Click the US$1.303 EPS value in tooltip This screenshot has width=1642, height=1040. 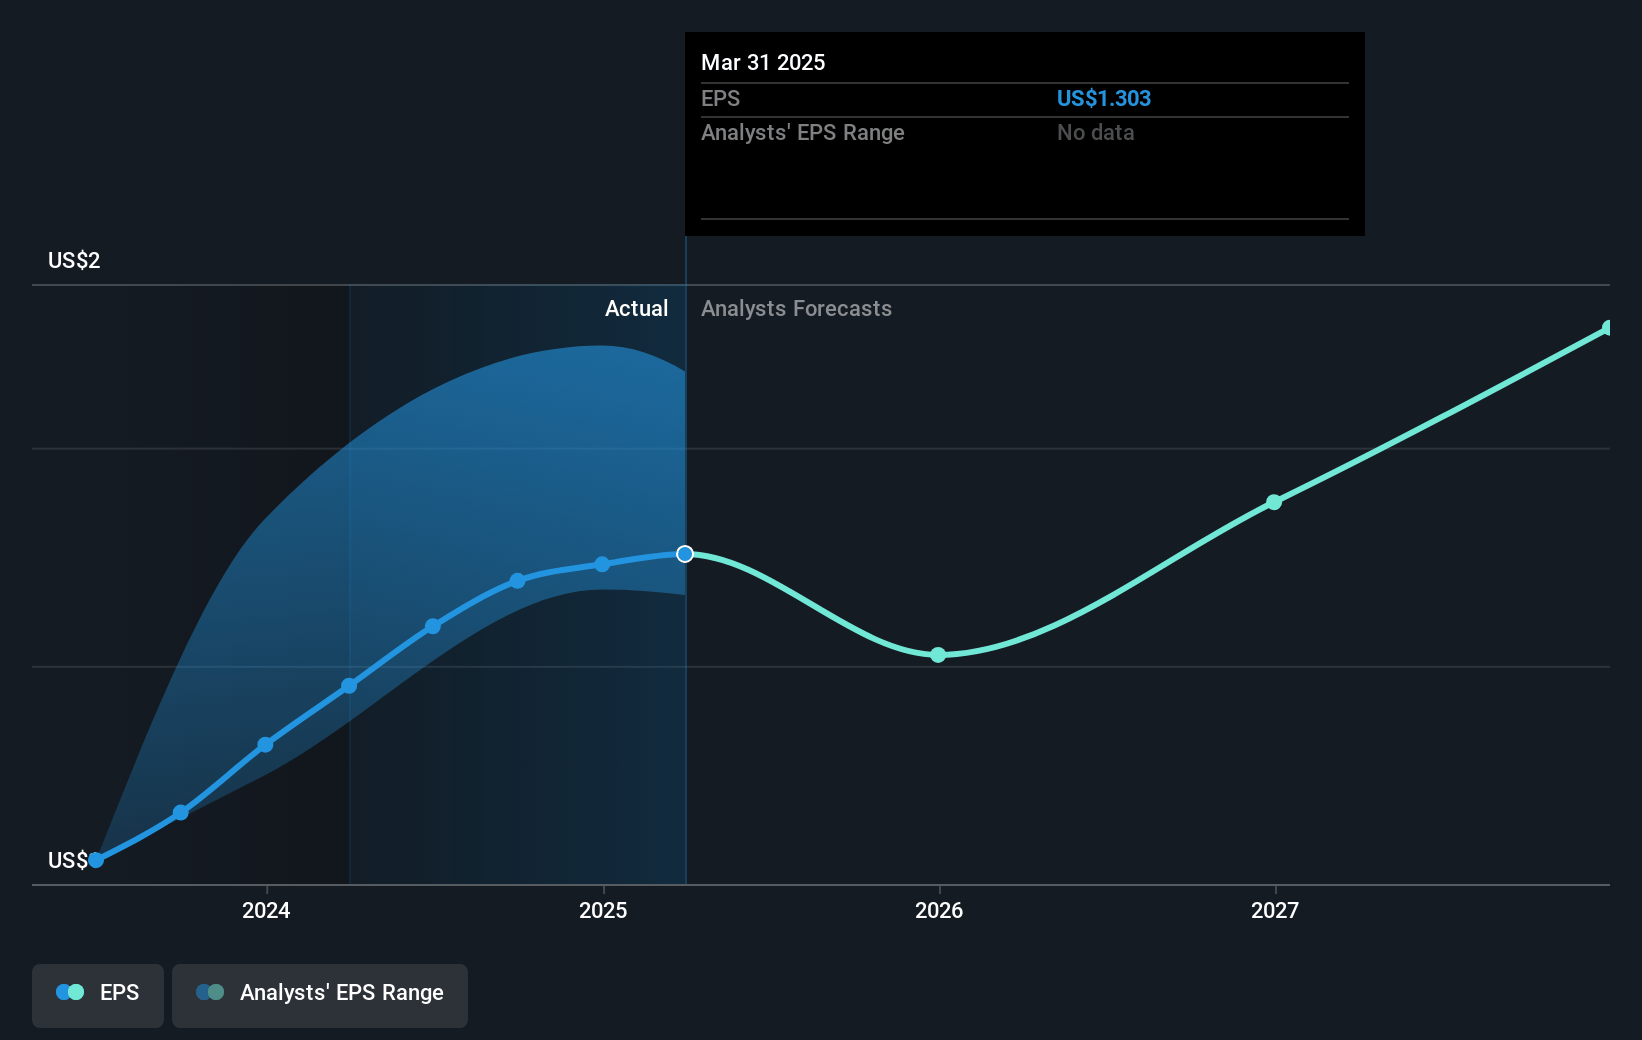1104,98
